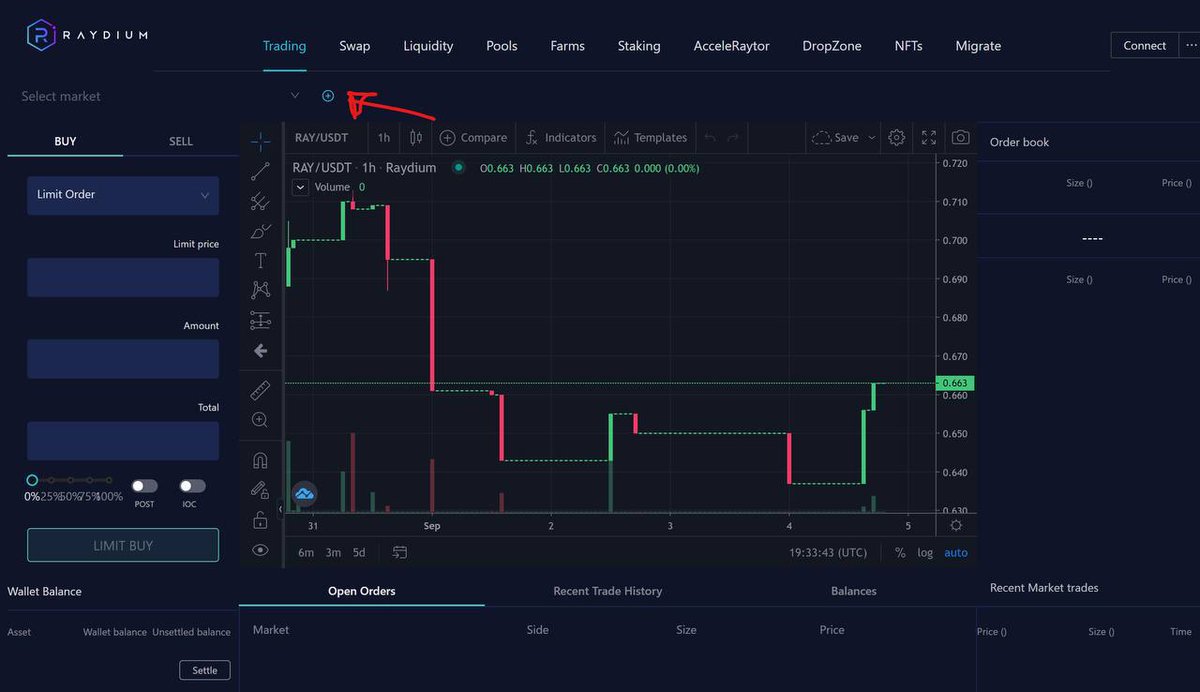The image size is (1200, 692).
Task: Enter fullscreen chart mode
Action: coord(929,138)
